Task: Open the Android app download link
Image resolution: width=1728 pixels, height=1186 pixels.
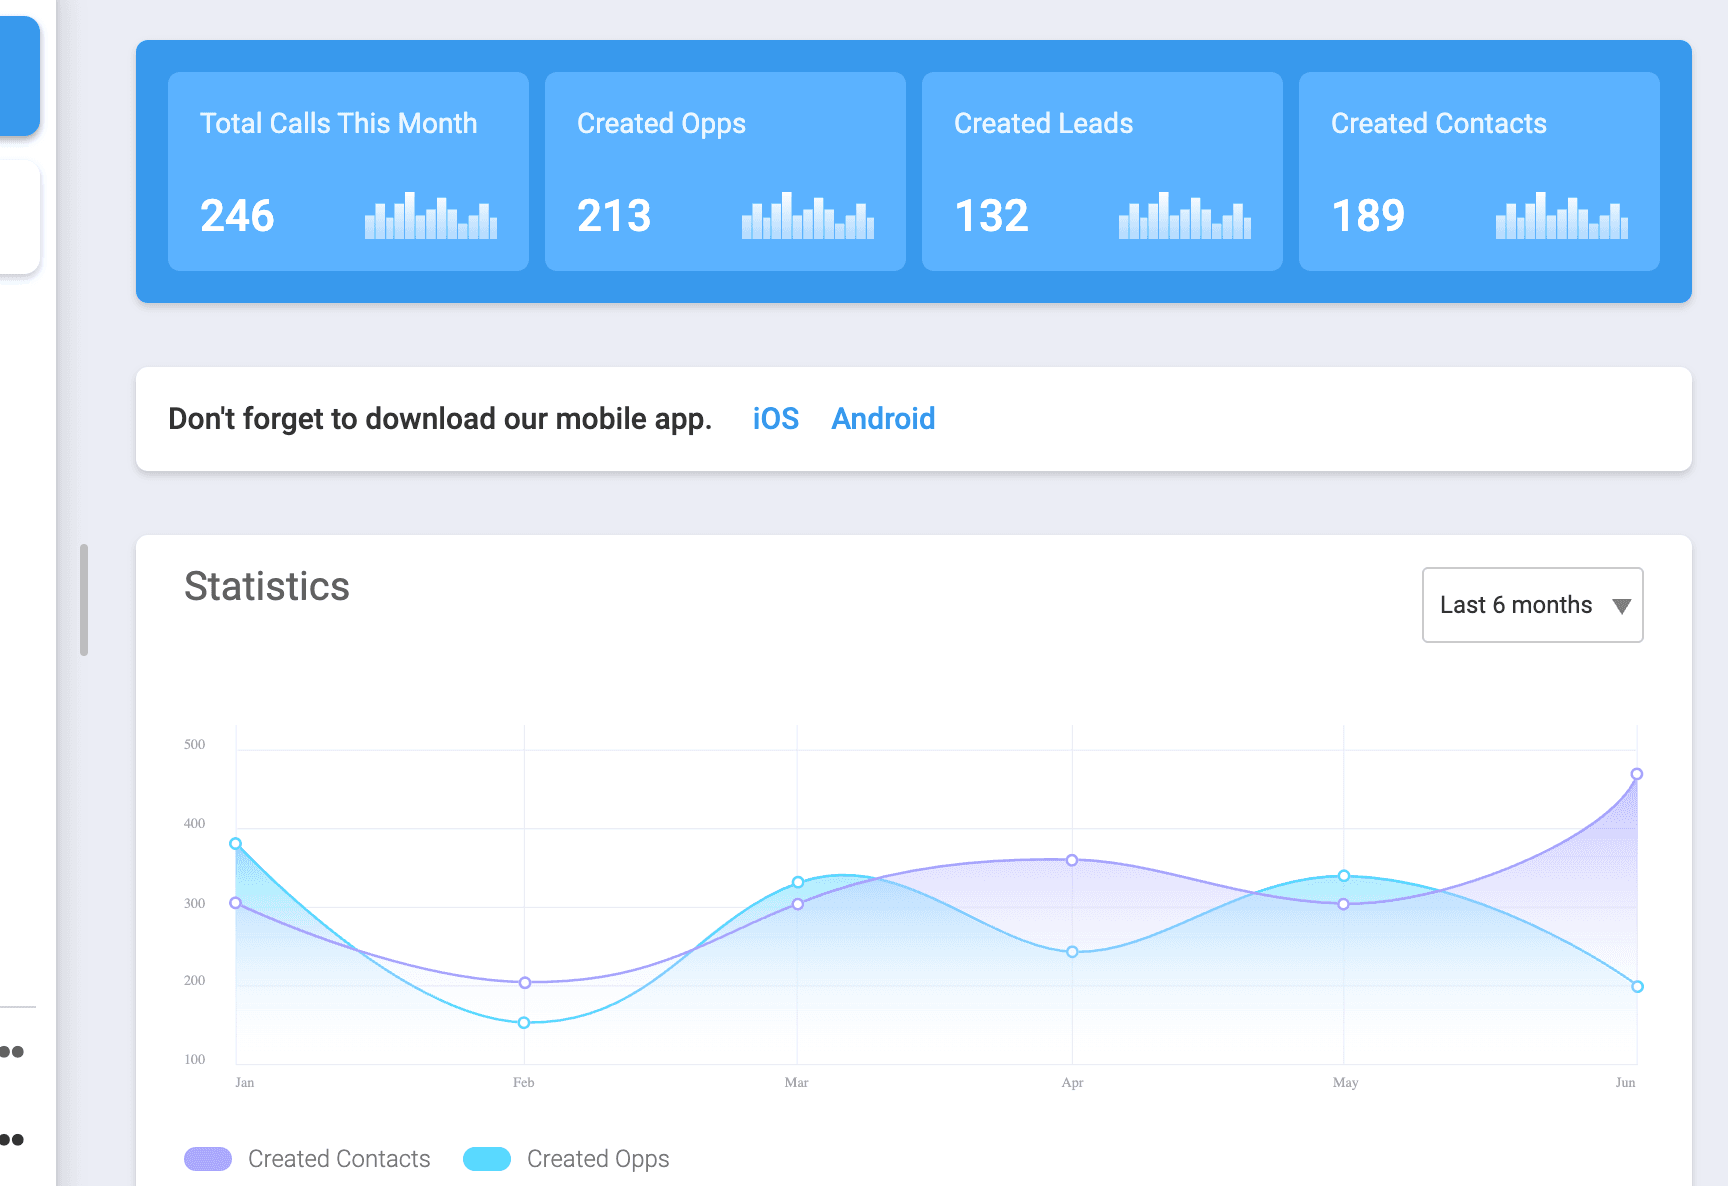Action: [883, 418]
